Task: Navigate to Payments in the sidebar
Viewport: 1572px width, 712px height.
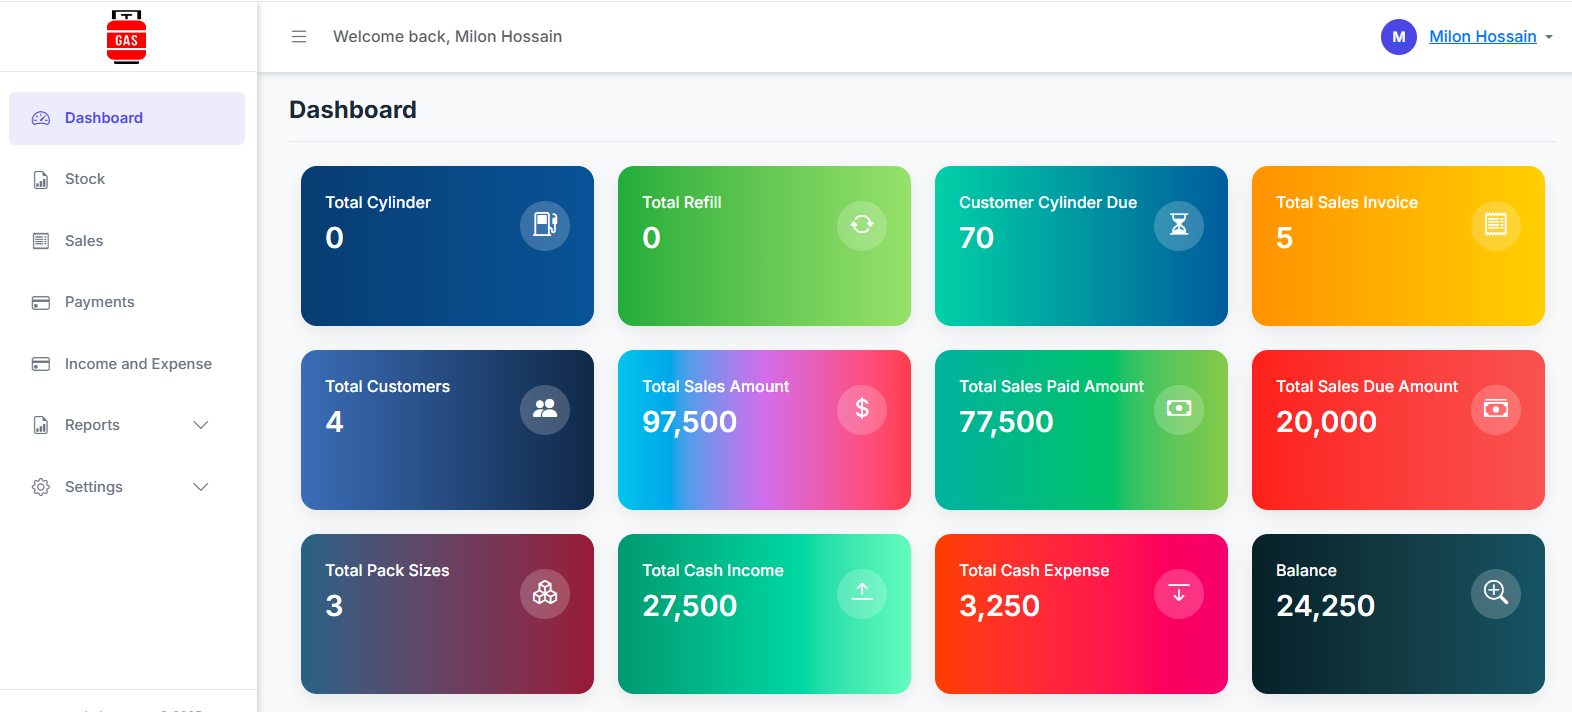Action: [99, 302]
